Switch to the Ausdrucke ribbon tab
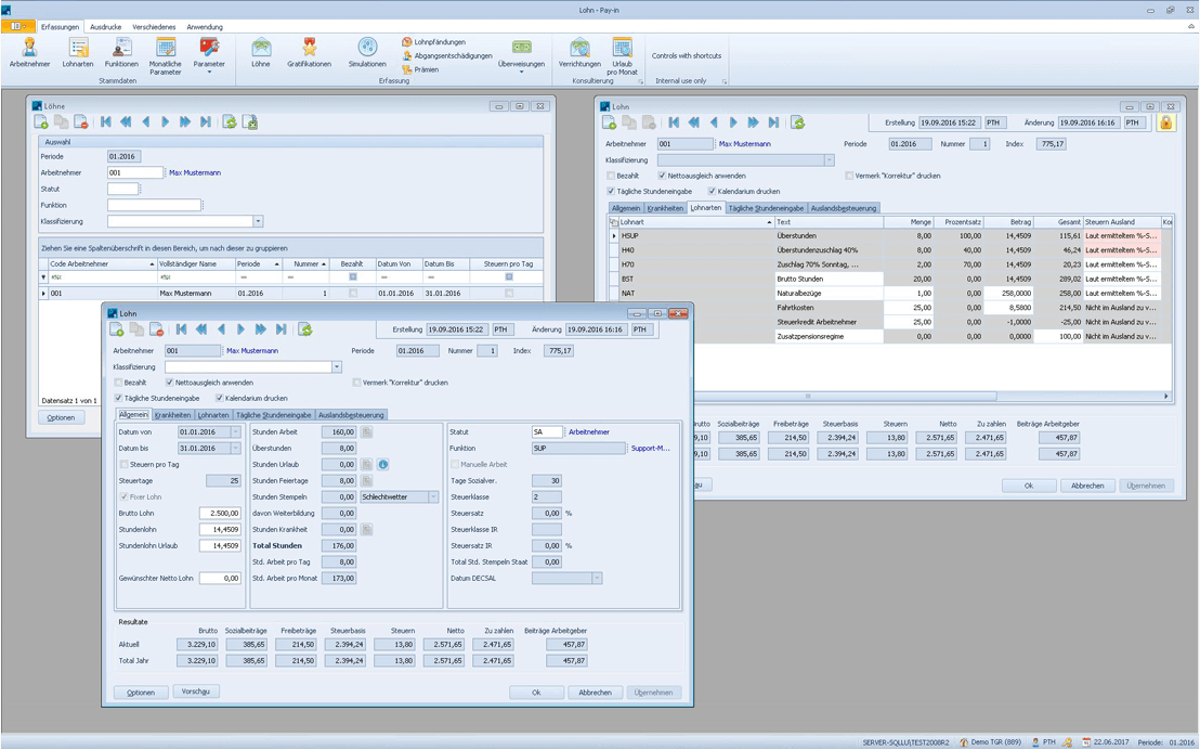 (105, 25)
